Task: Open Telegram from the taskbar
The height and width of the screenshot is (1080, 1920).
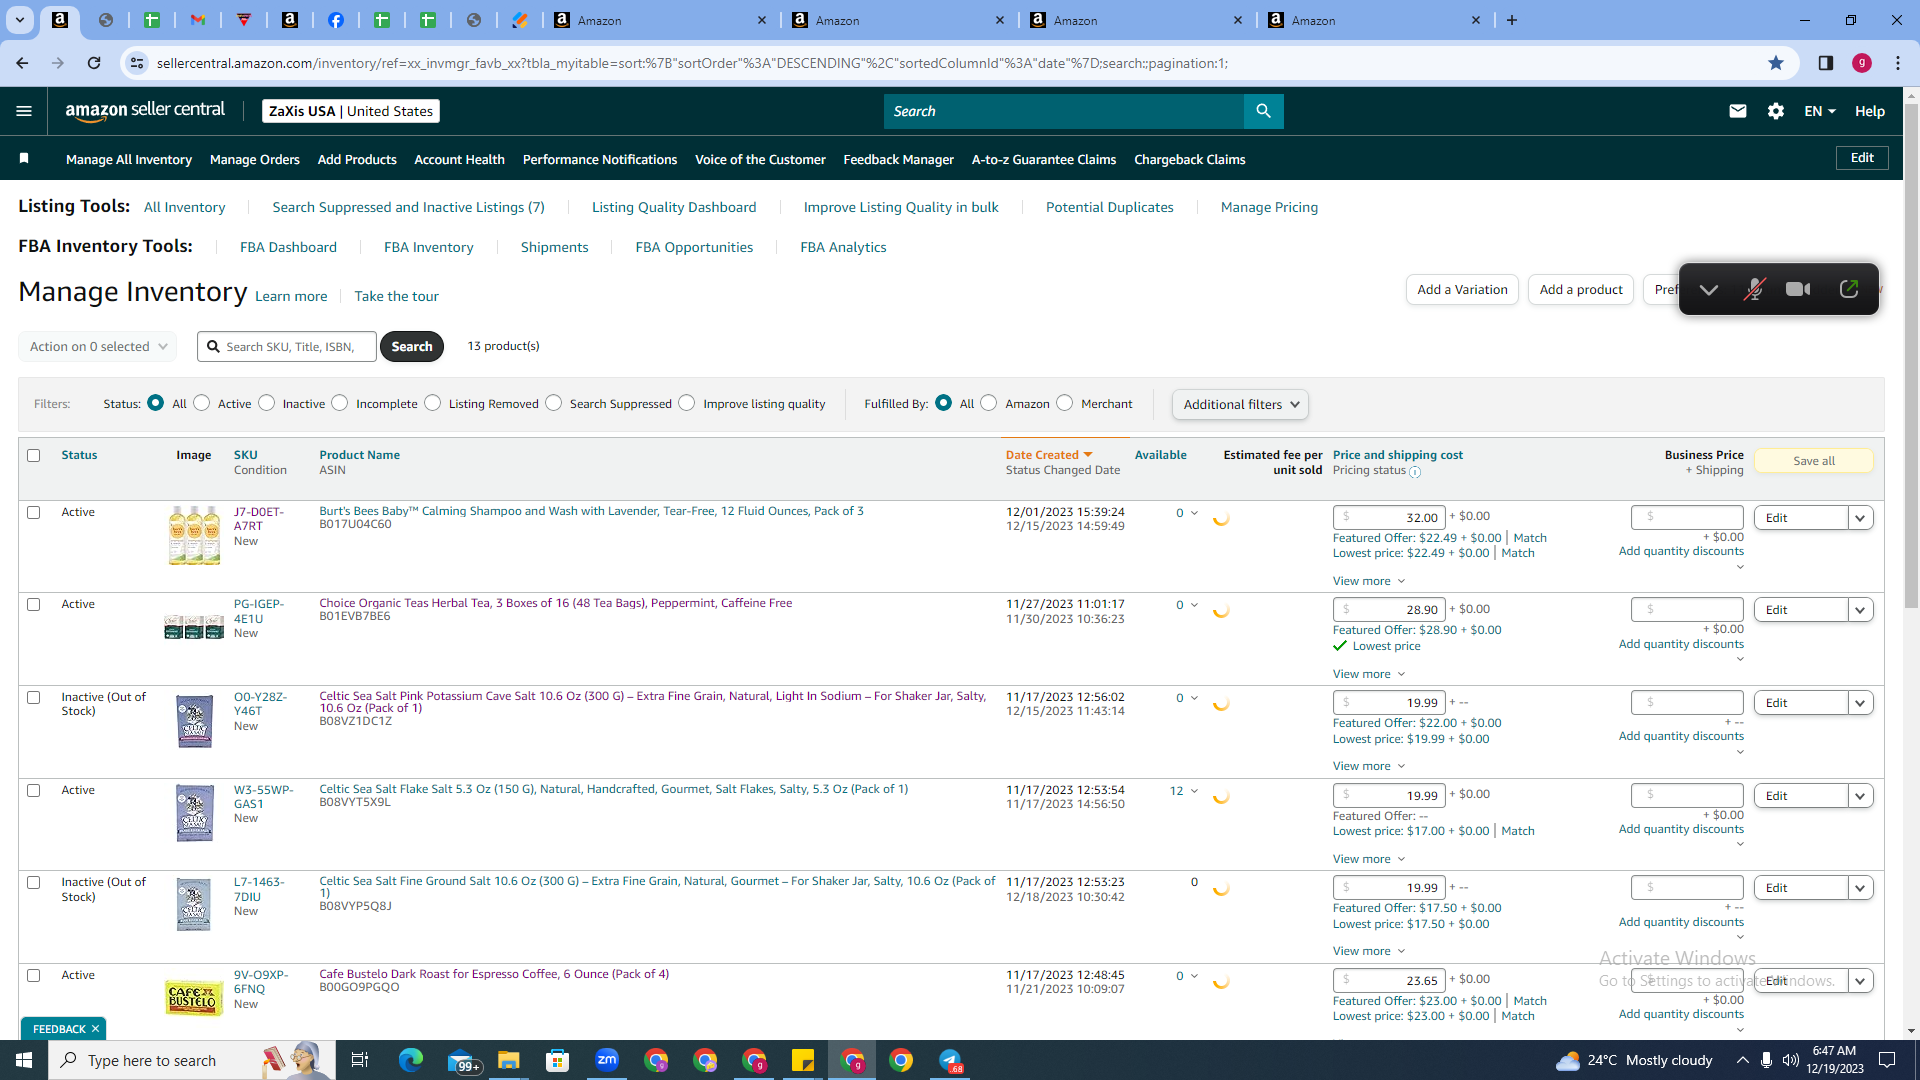Action: point(950,1060)
